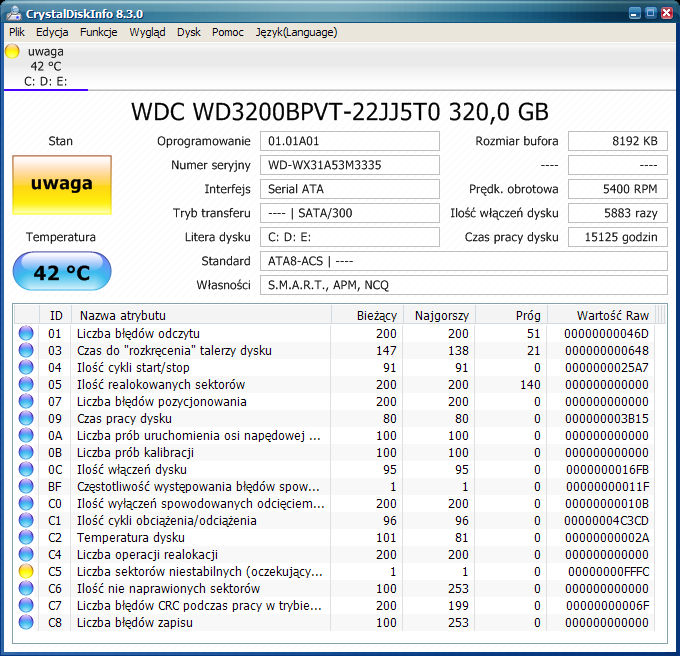
Task: Open the Pomoc menu
Action: 228,33
